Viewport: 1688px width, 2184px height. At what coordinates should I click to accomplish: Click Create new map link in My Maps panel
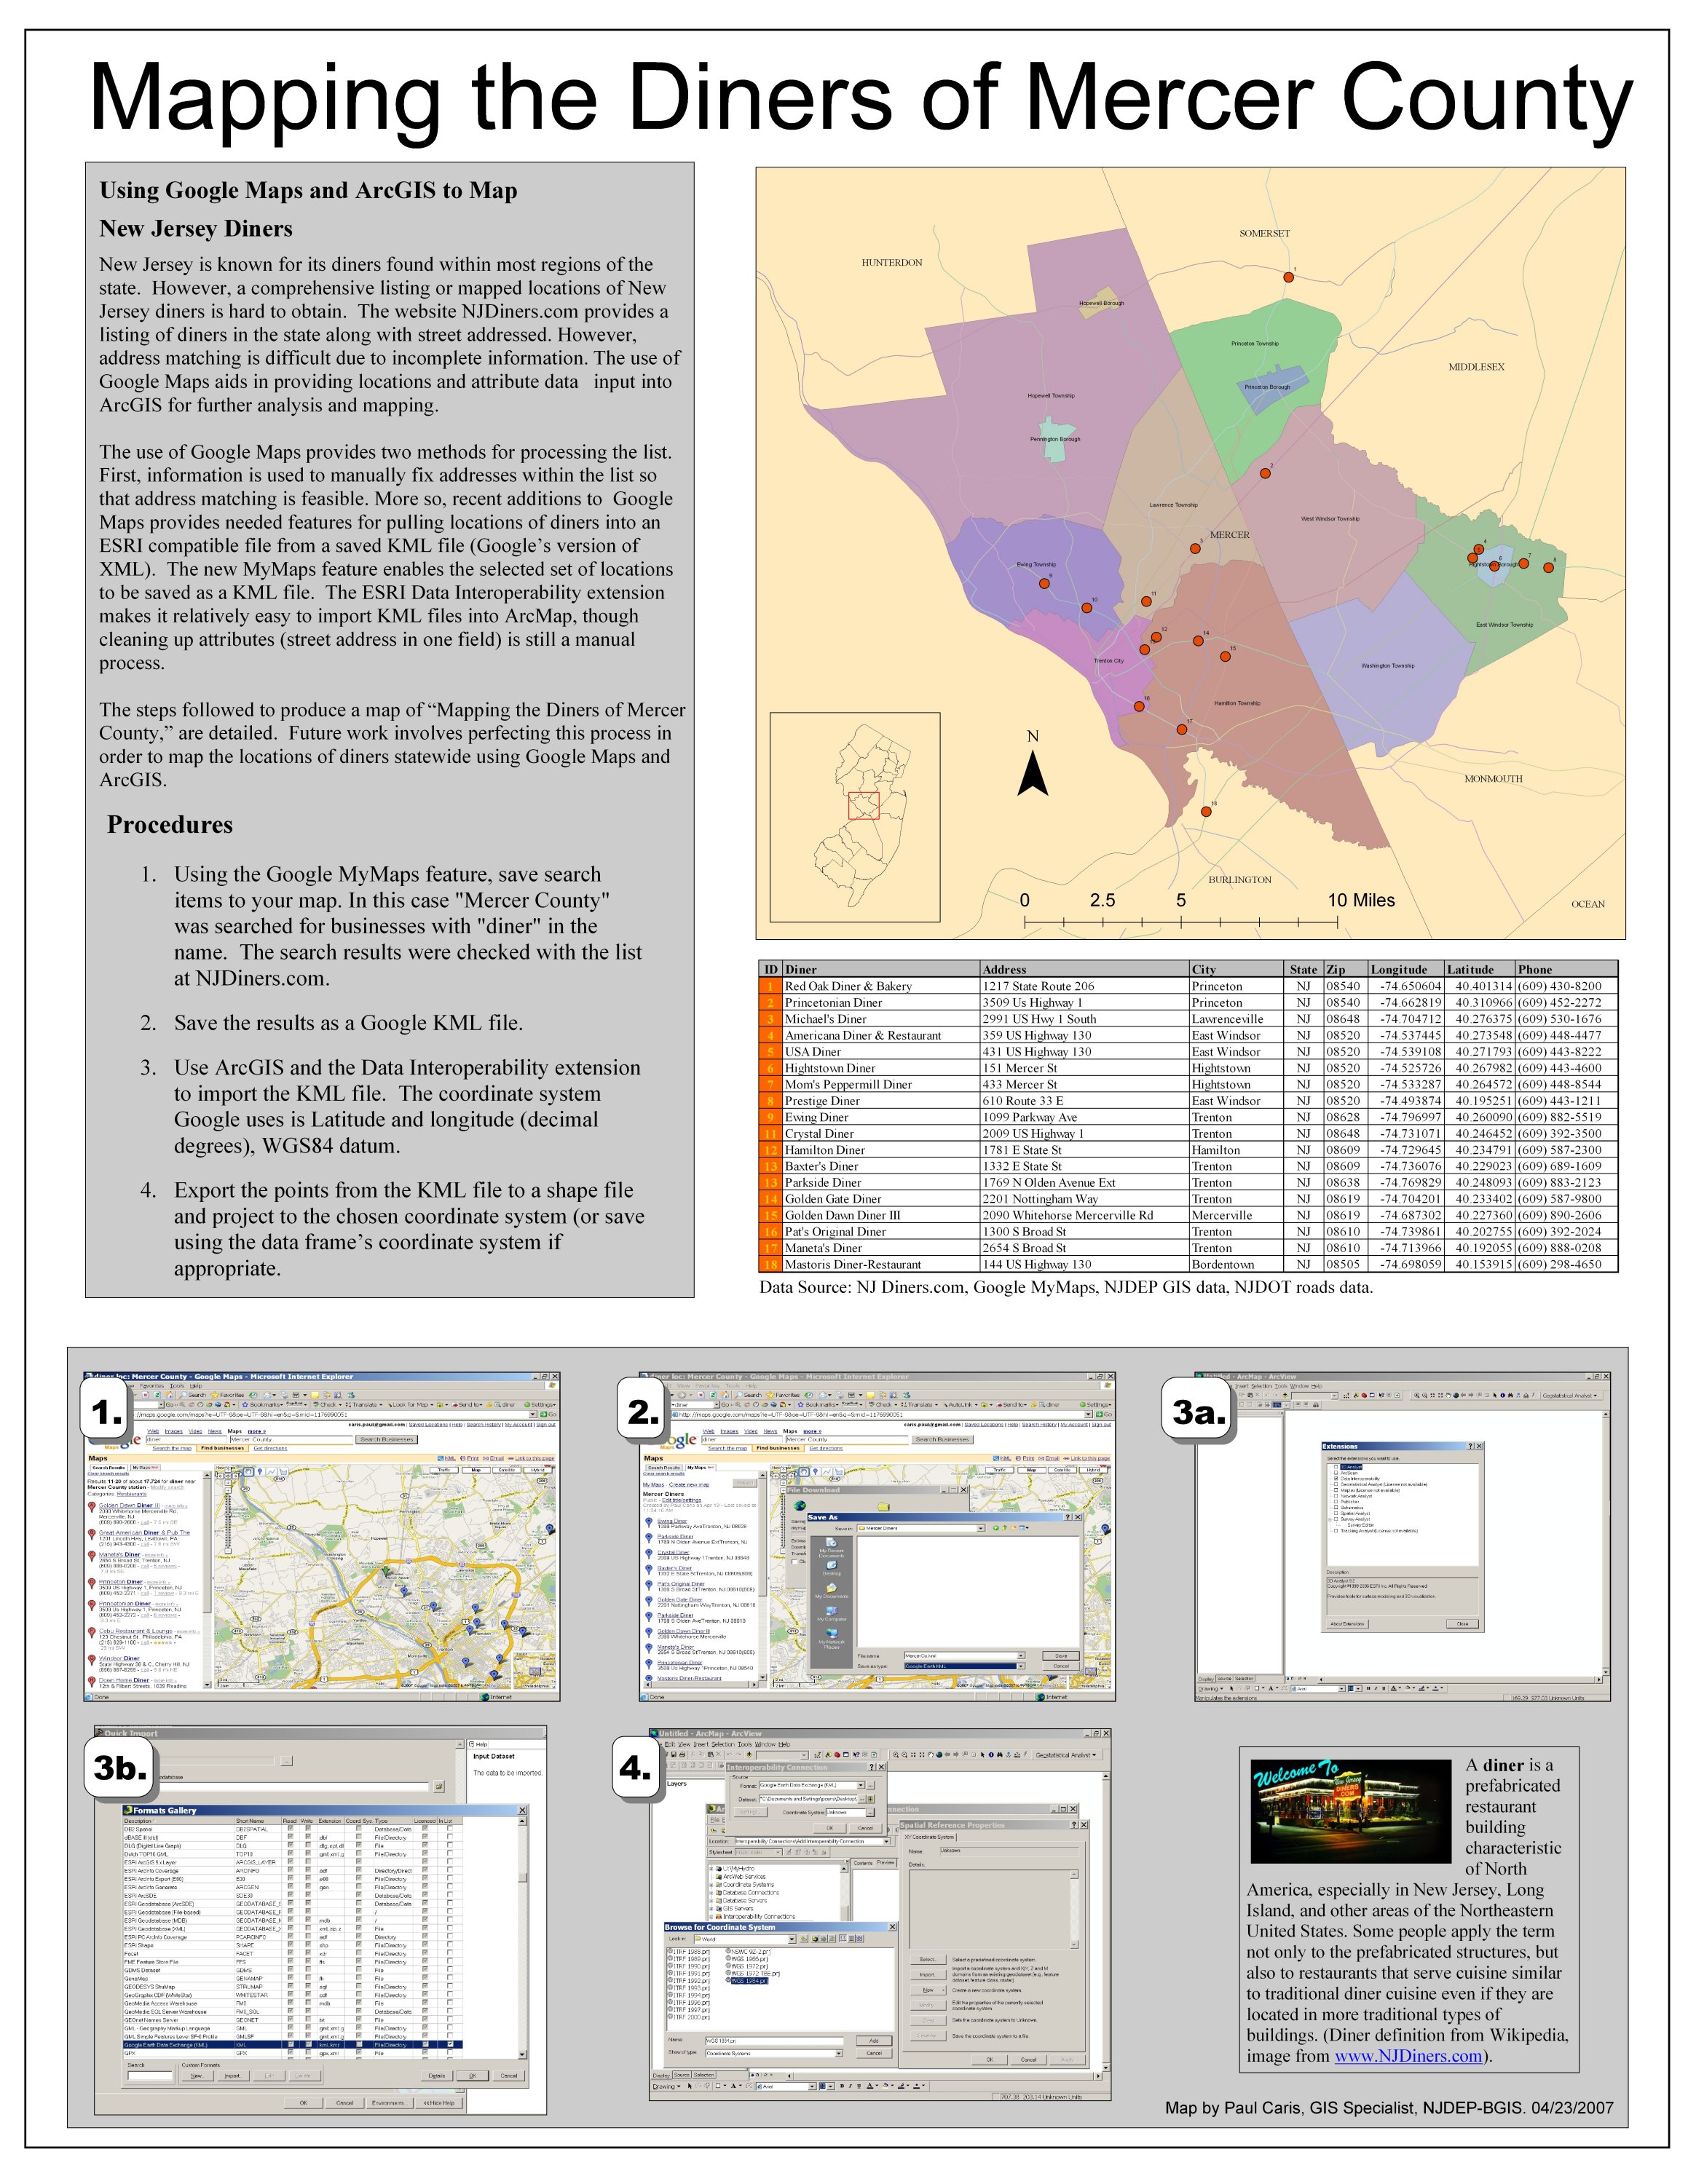tap(689, 1485)
